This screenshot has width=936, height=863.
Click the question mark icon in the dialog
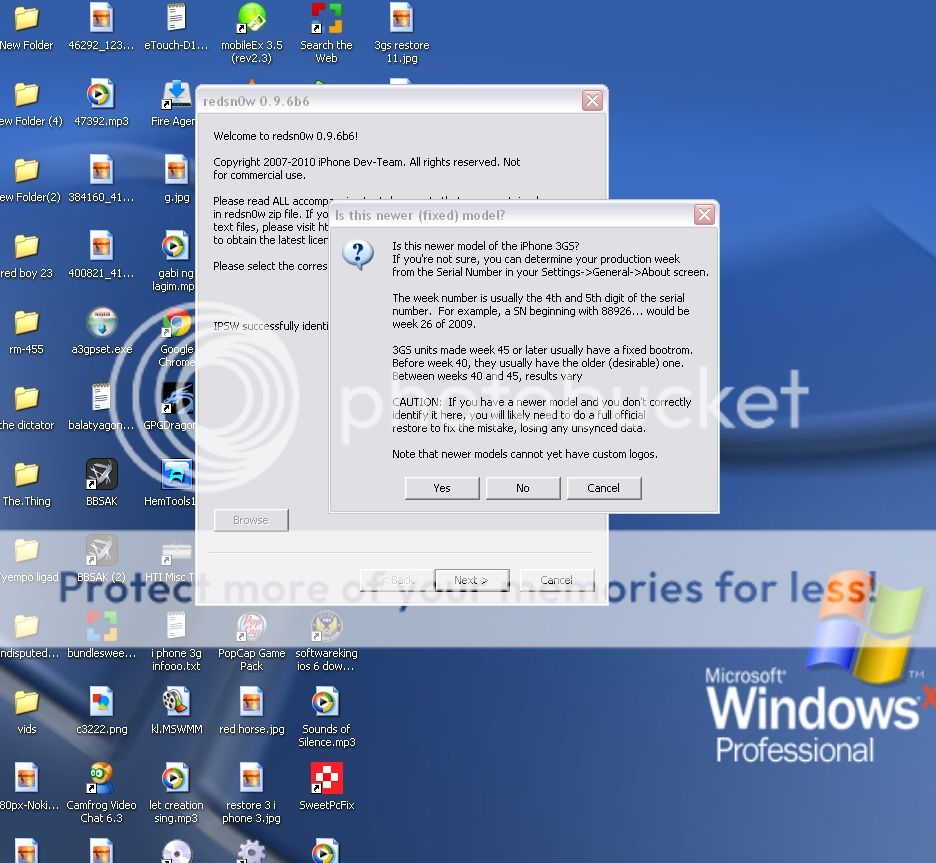[x=358, y=255]
